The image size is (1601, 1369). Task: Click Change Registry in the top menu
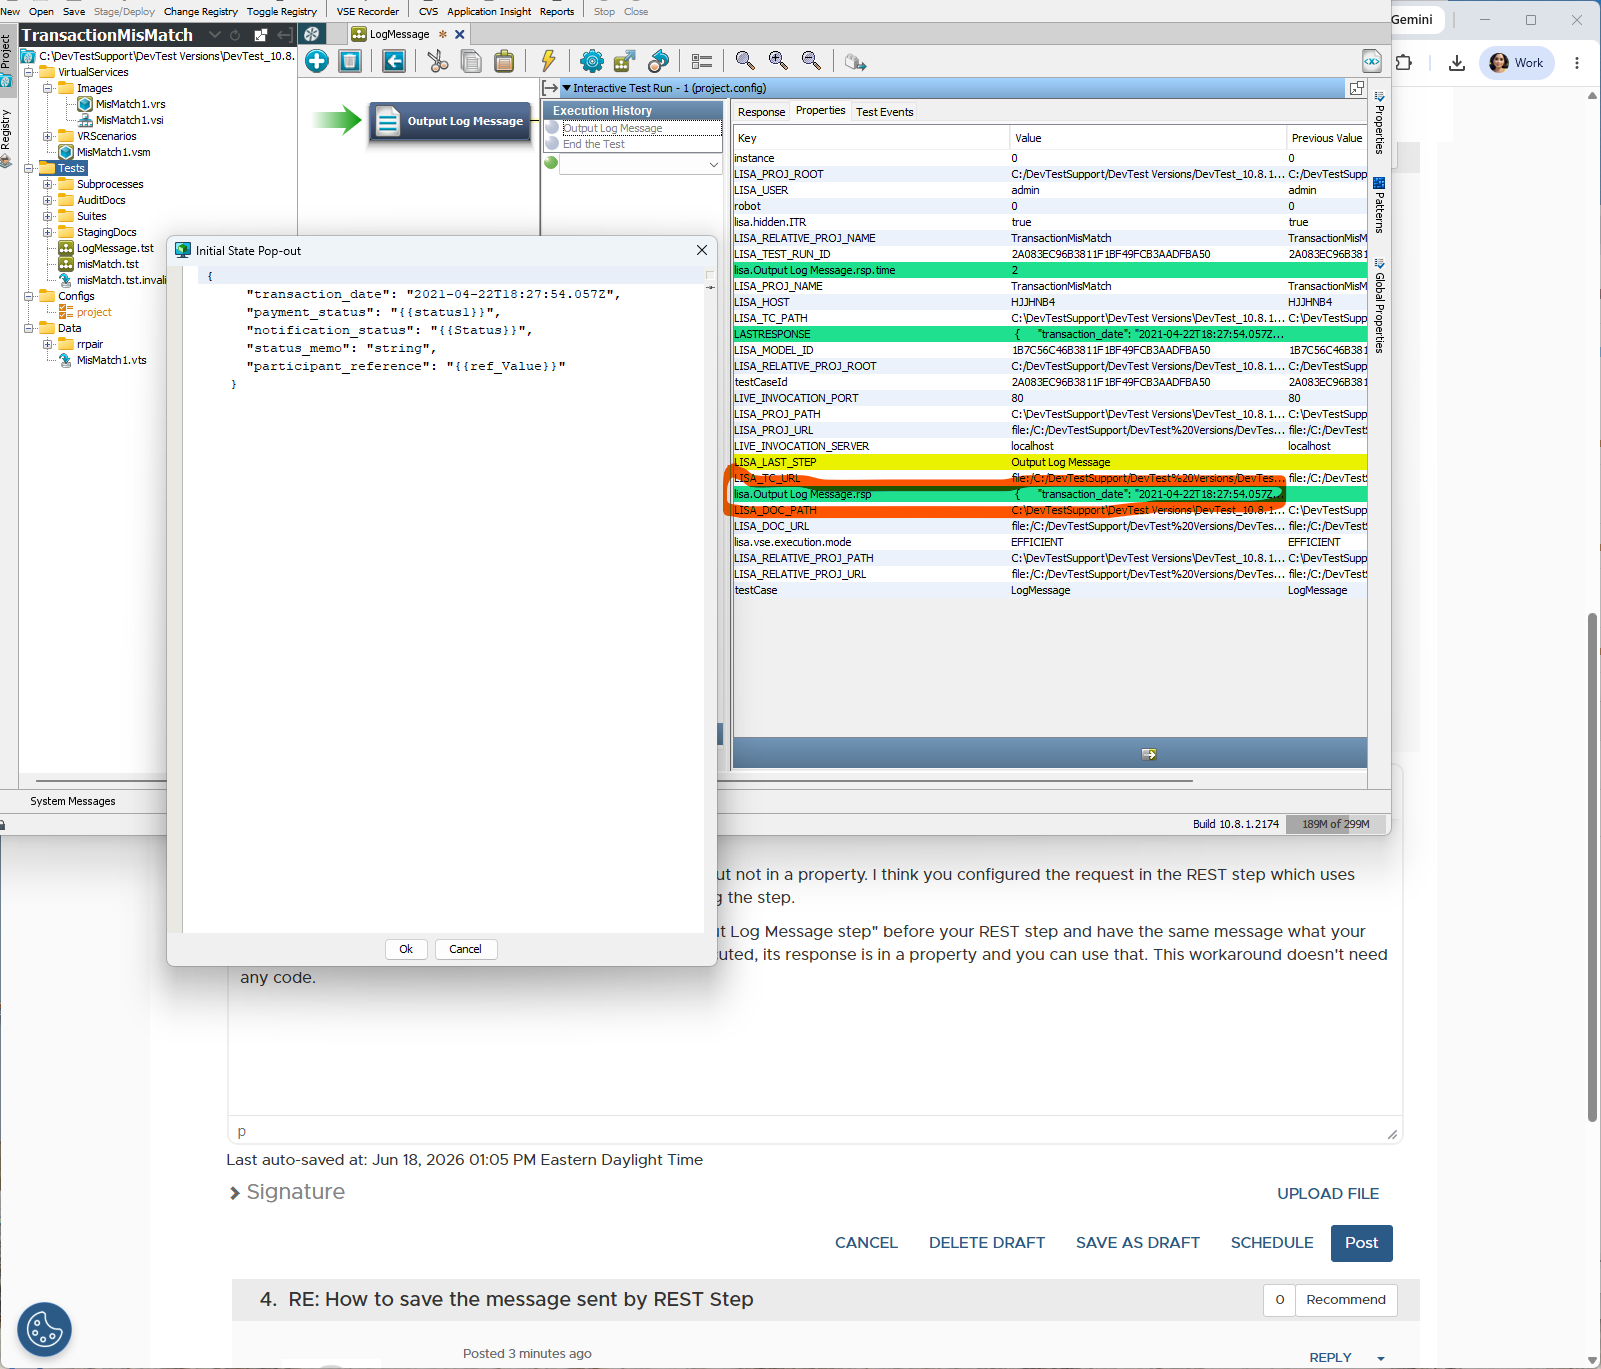tap(201, 12)
